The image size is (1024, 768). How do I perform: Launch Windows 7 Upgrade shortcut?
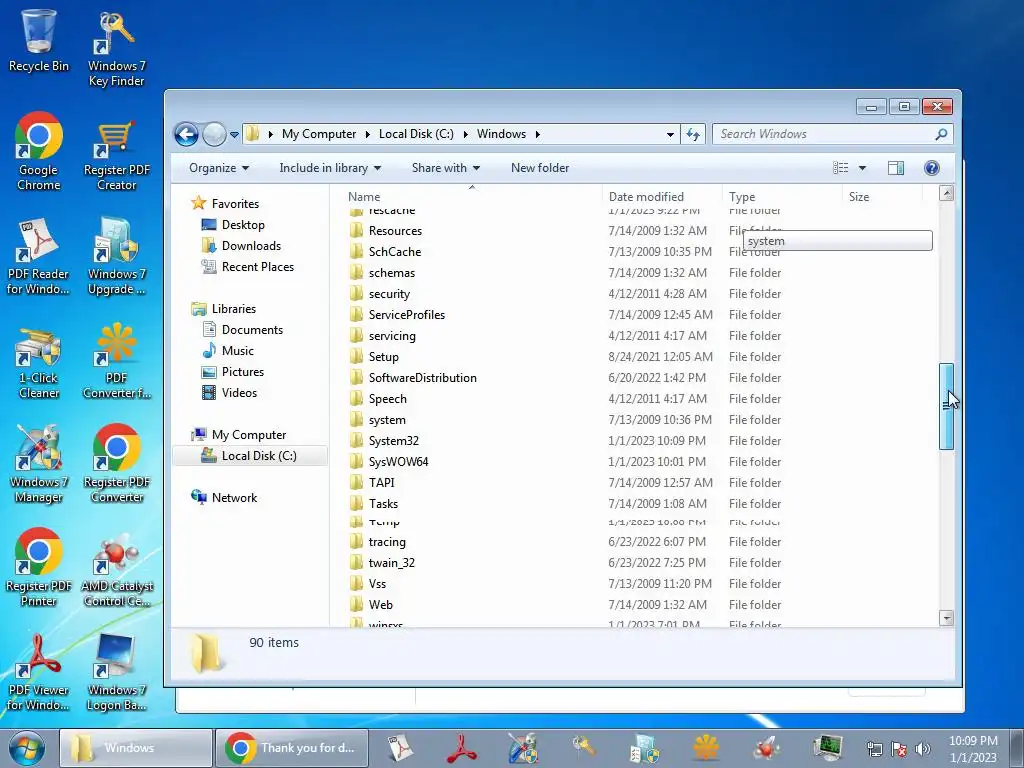tap(116, 256)
